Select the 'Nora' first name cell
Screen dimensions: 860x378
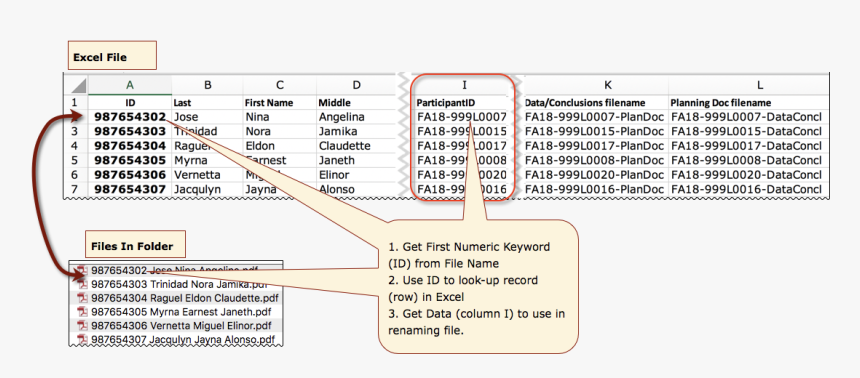[280, 132]
